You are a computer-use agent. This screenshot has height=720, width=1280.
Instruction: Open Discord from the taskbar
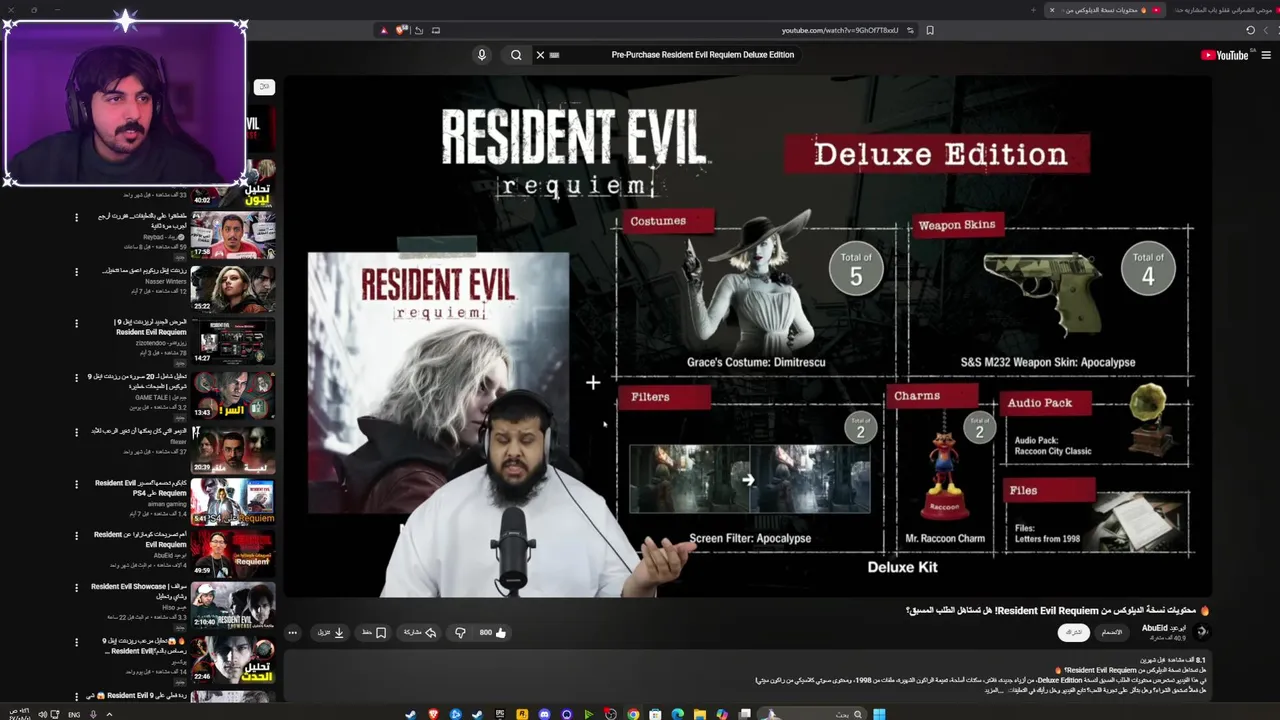click(544, 714)
